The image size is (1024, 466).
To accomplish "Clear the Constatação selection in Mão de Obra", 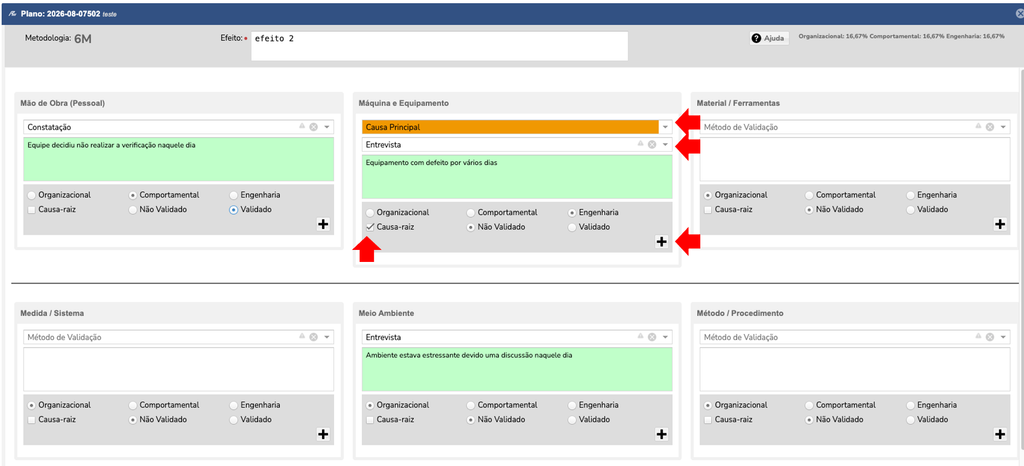I will coord(313,127).
